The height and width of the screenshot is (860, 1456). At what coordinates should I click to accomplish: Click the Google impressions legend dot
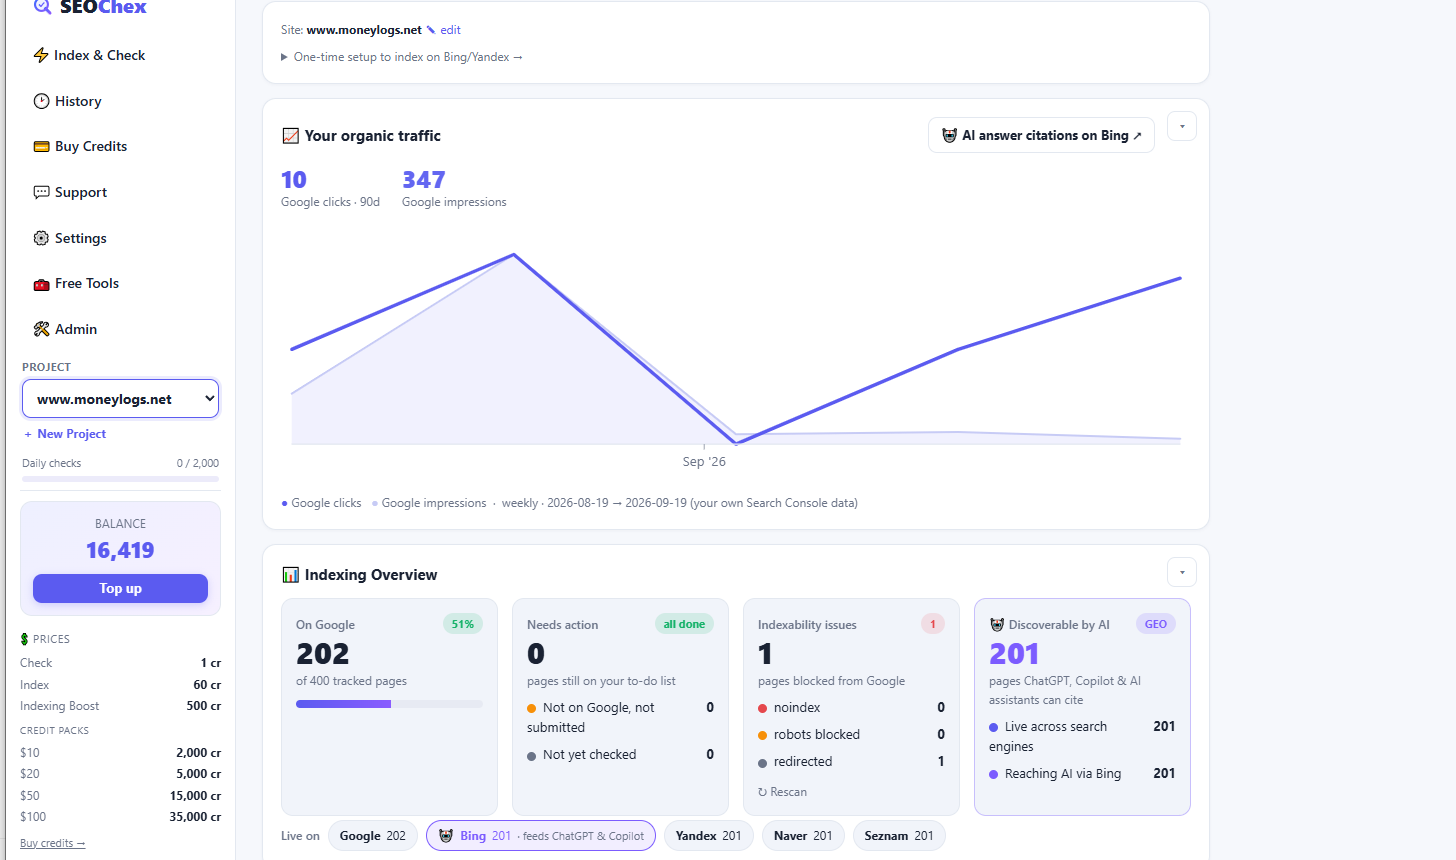(375, 503)
